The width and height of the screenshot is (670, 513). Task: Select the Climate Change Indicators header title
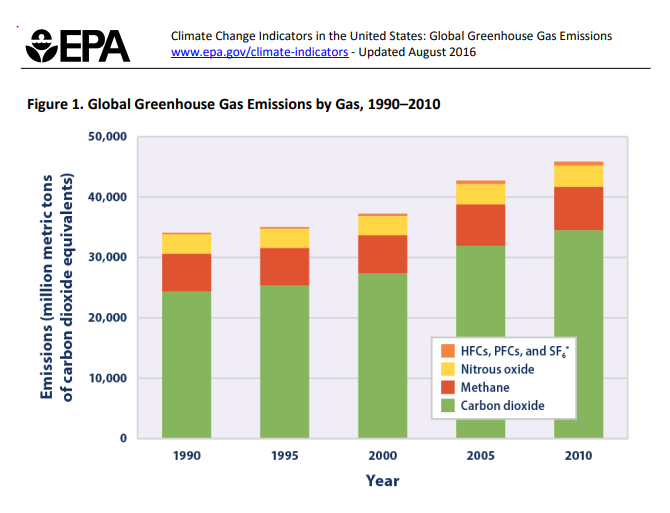coord(392,36)
